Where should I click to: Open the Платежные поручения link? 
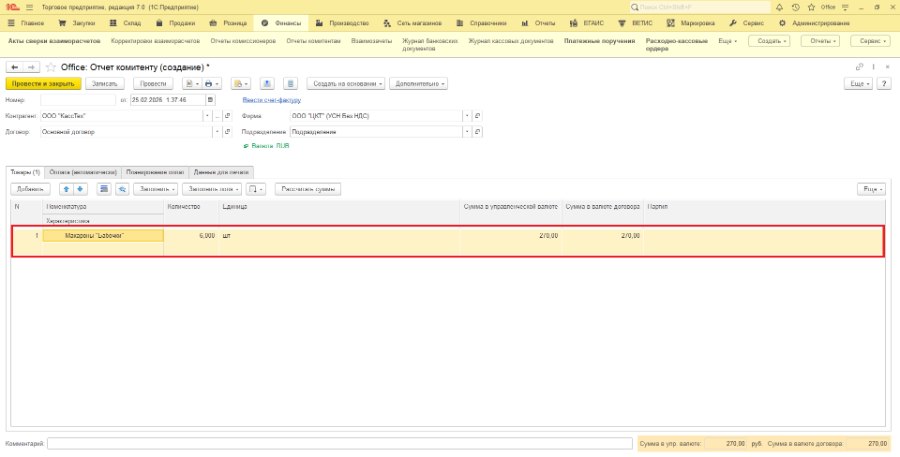pyautogui.click(x=600, y=41)
